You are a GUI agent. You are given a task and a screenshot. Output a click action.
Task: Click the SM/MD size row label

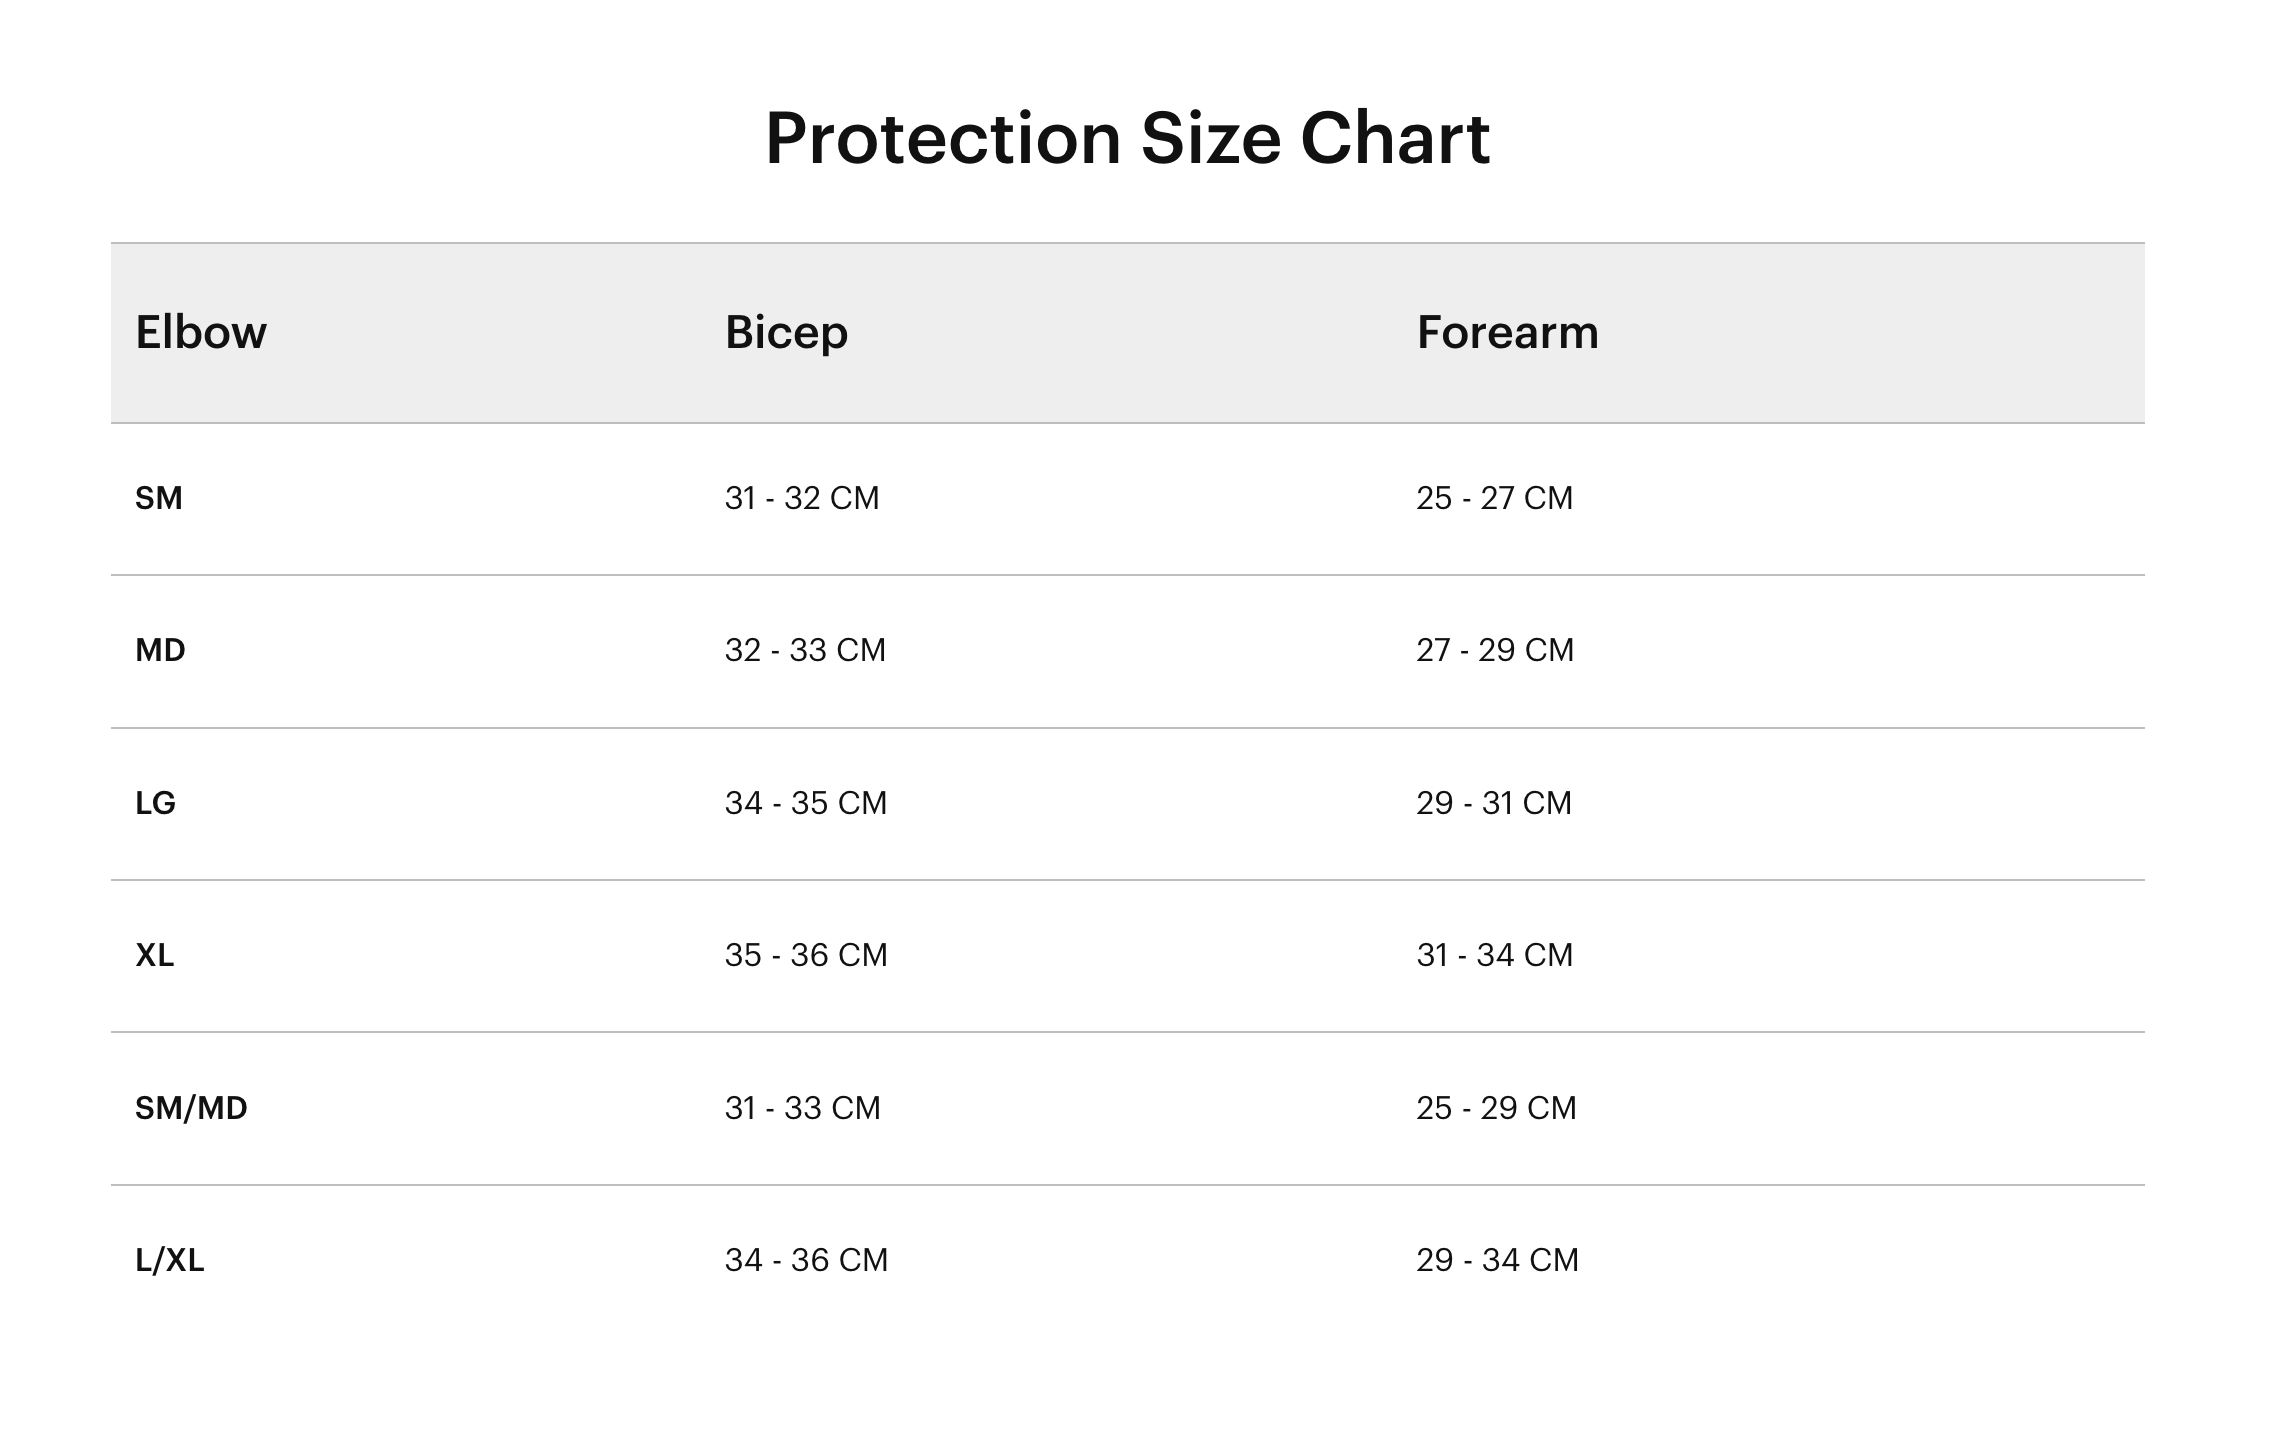[x=191, y=1108]
